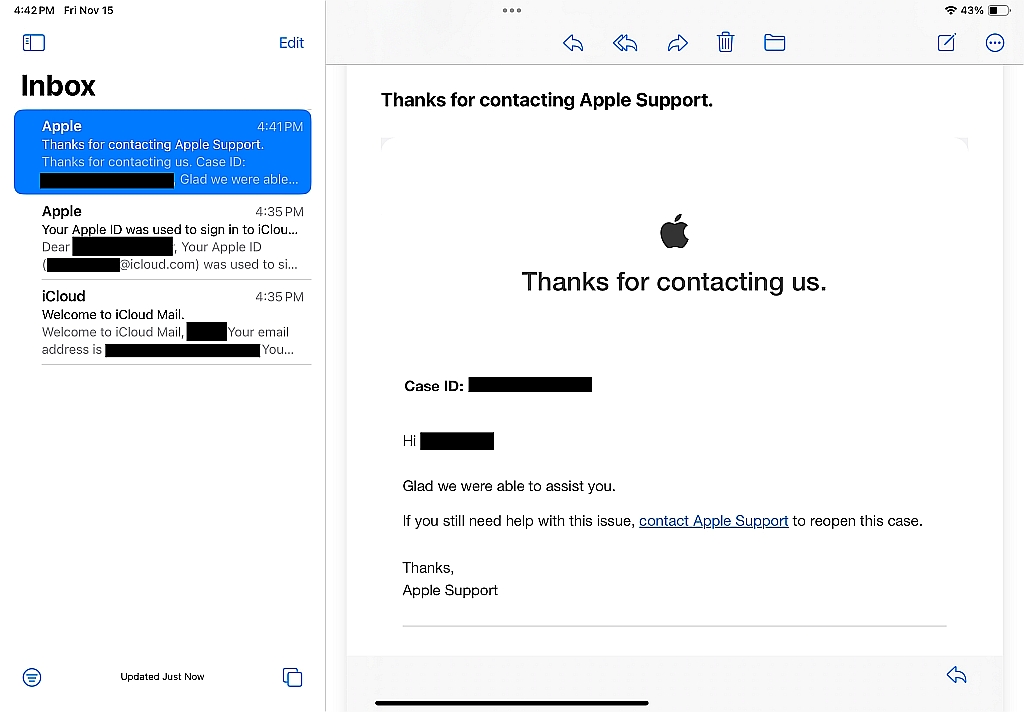The height and width of the screenshot is (712, 1024).
Task: Forward this email with the toolbar arrow
Action: point(677,43)
